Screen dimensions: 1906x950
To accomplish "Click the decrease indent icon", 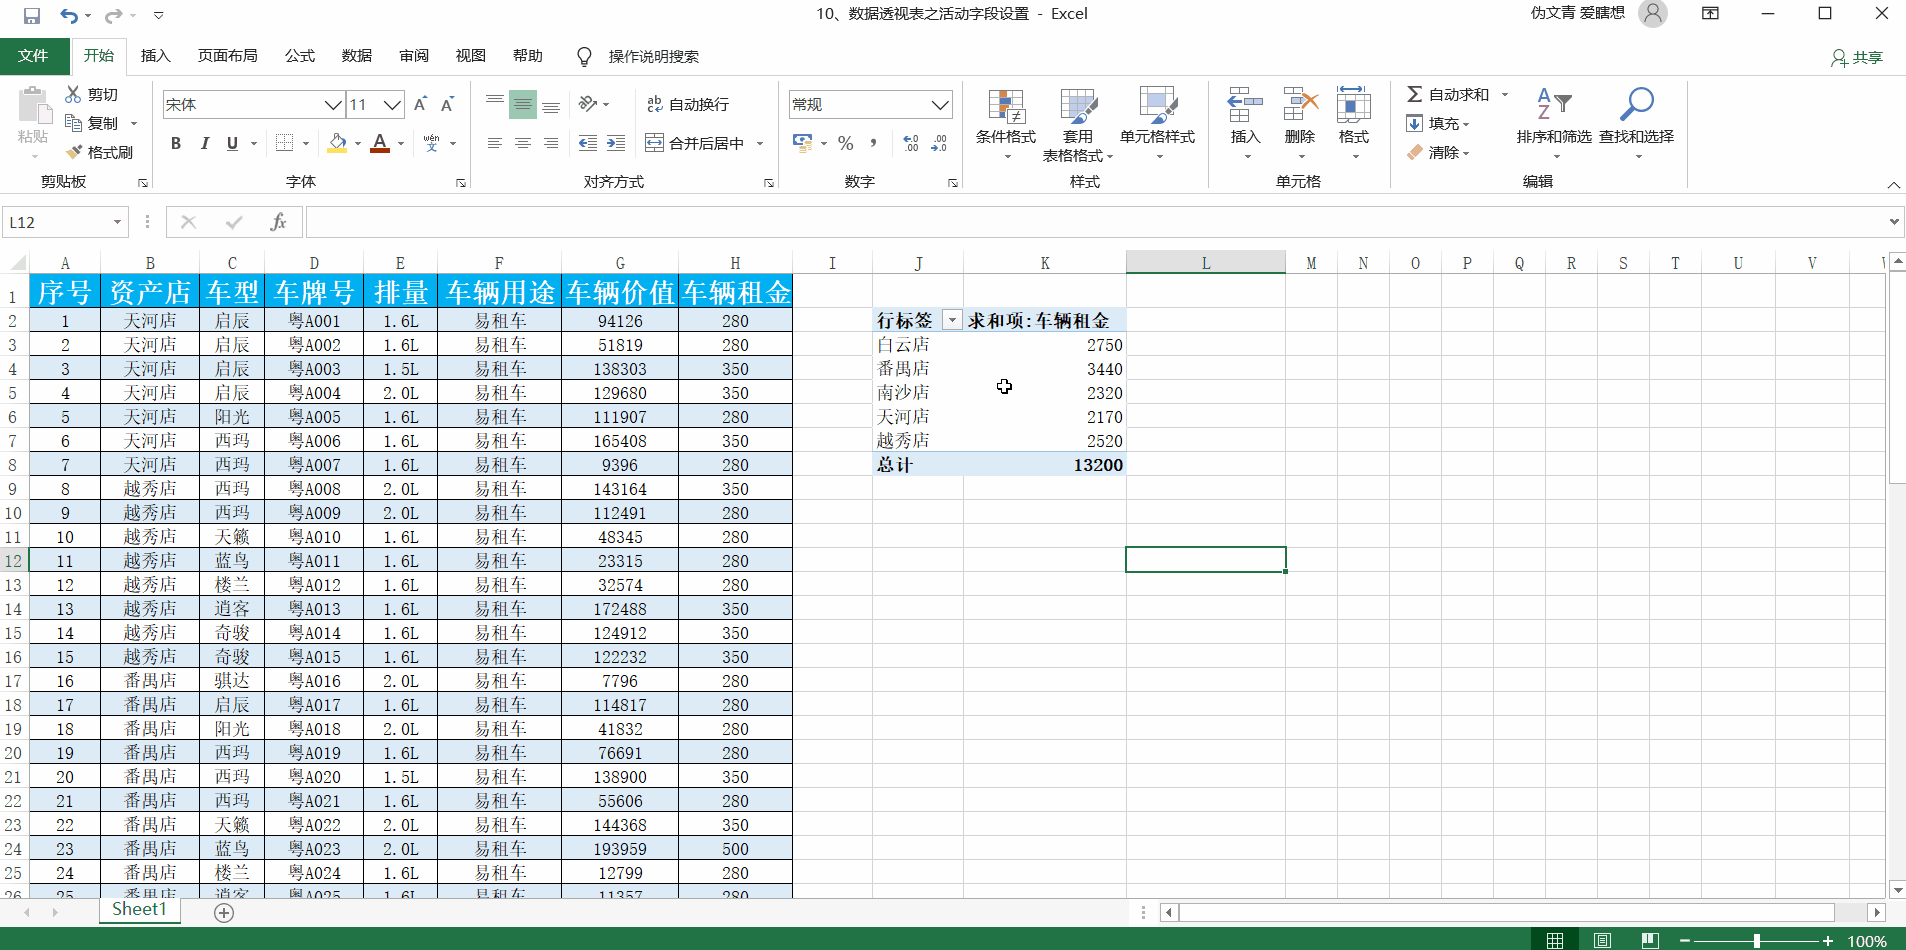I will coord(588,143).
